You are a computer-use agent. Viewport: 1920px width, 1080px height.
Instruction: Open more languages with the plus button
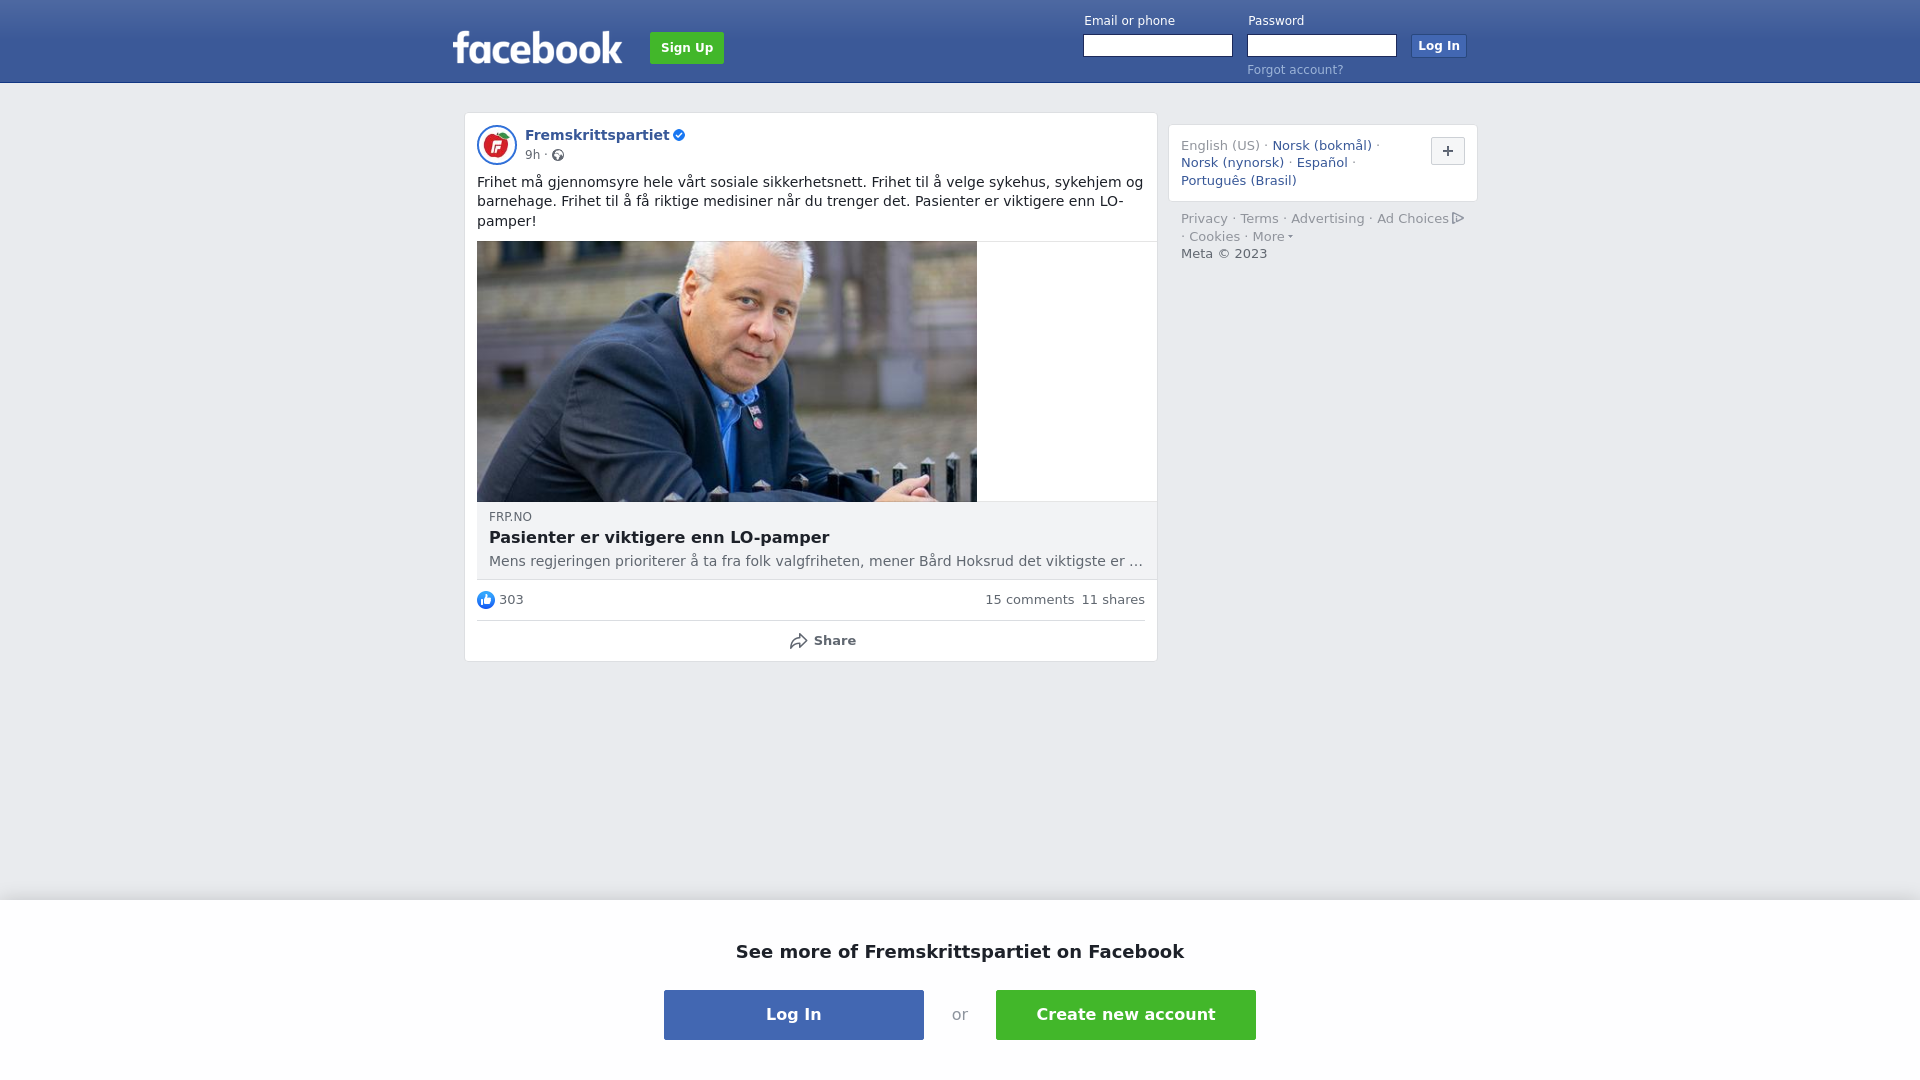click(x=1448, y=151)
